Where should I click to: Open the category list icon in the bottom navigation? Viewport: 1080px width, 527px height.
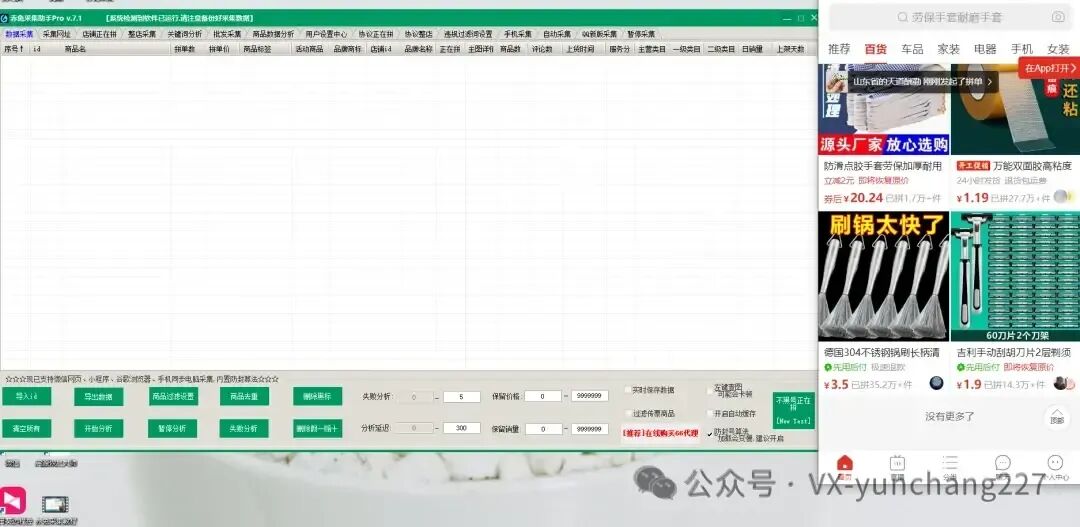tap(950, 463)
